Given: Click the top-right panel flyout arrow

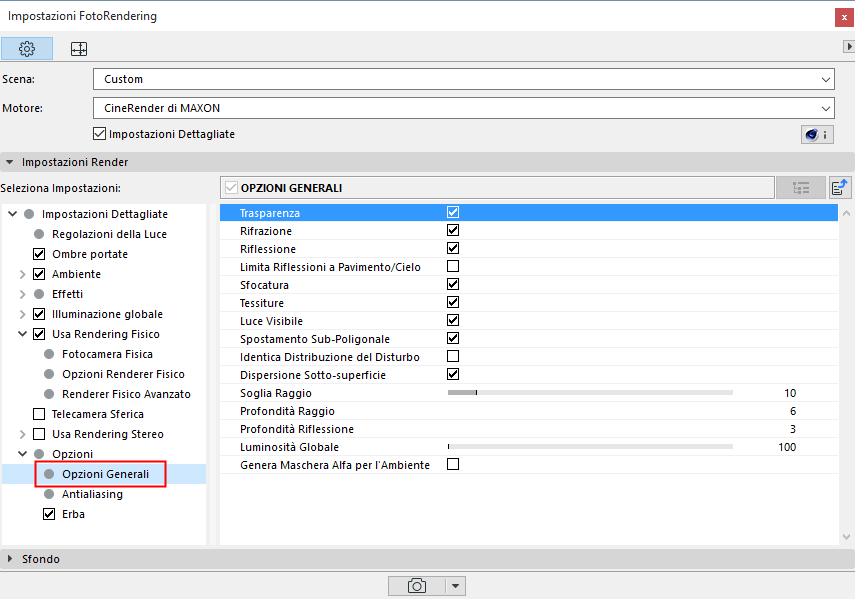Looking at the screenshot, I should click(x=848, y=47).
